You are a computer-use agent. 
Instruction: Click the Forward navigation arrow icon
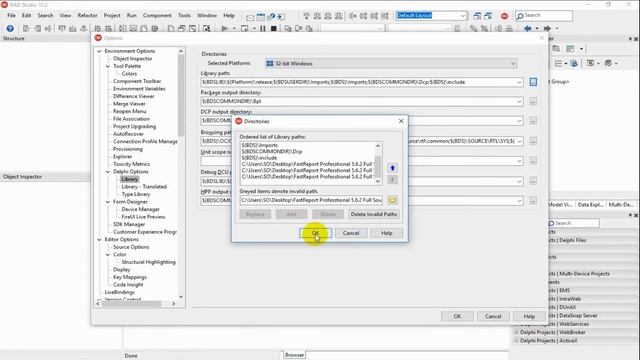coord(547,29)
